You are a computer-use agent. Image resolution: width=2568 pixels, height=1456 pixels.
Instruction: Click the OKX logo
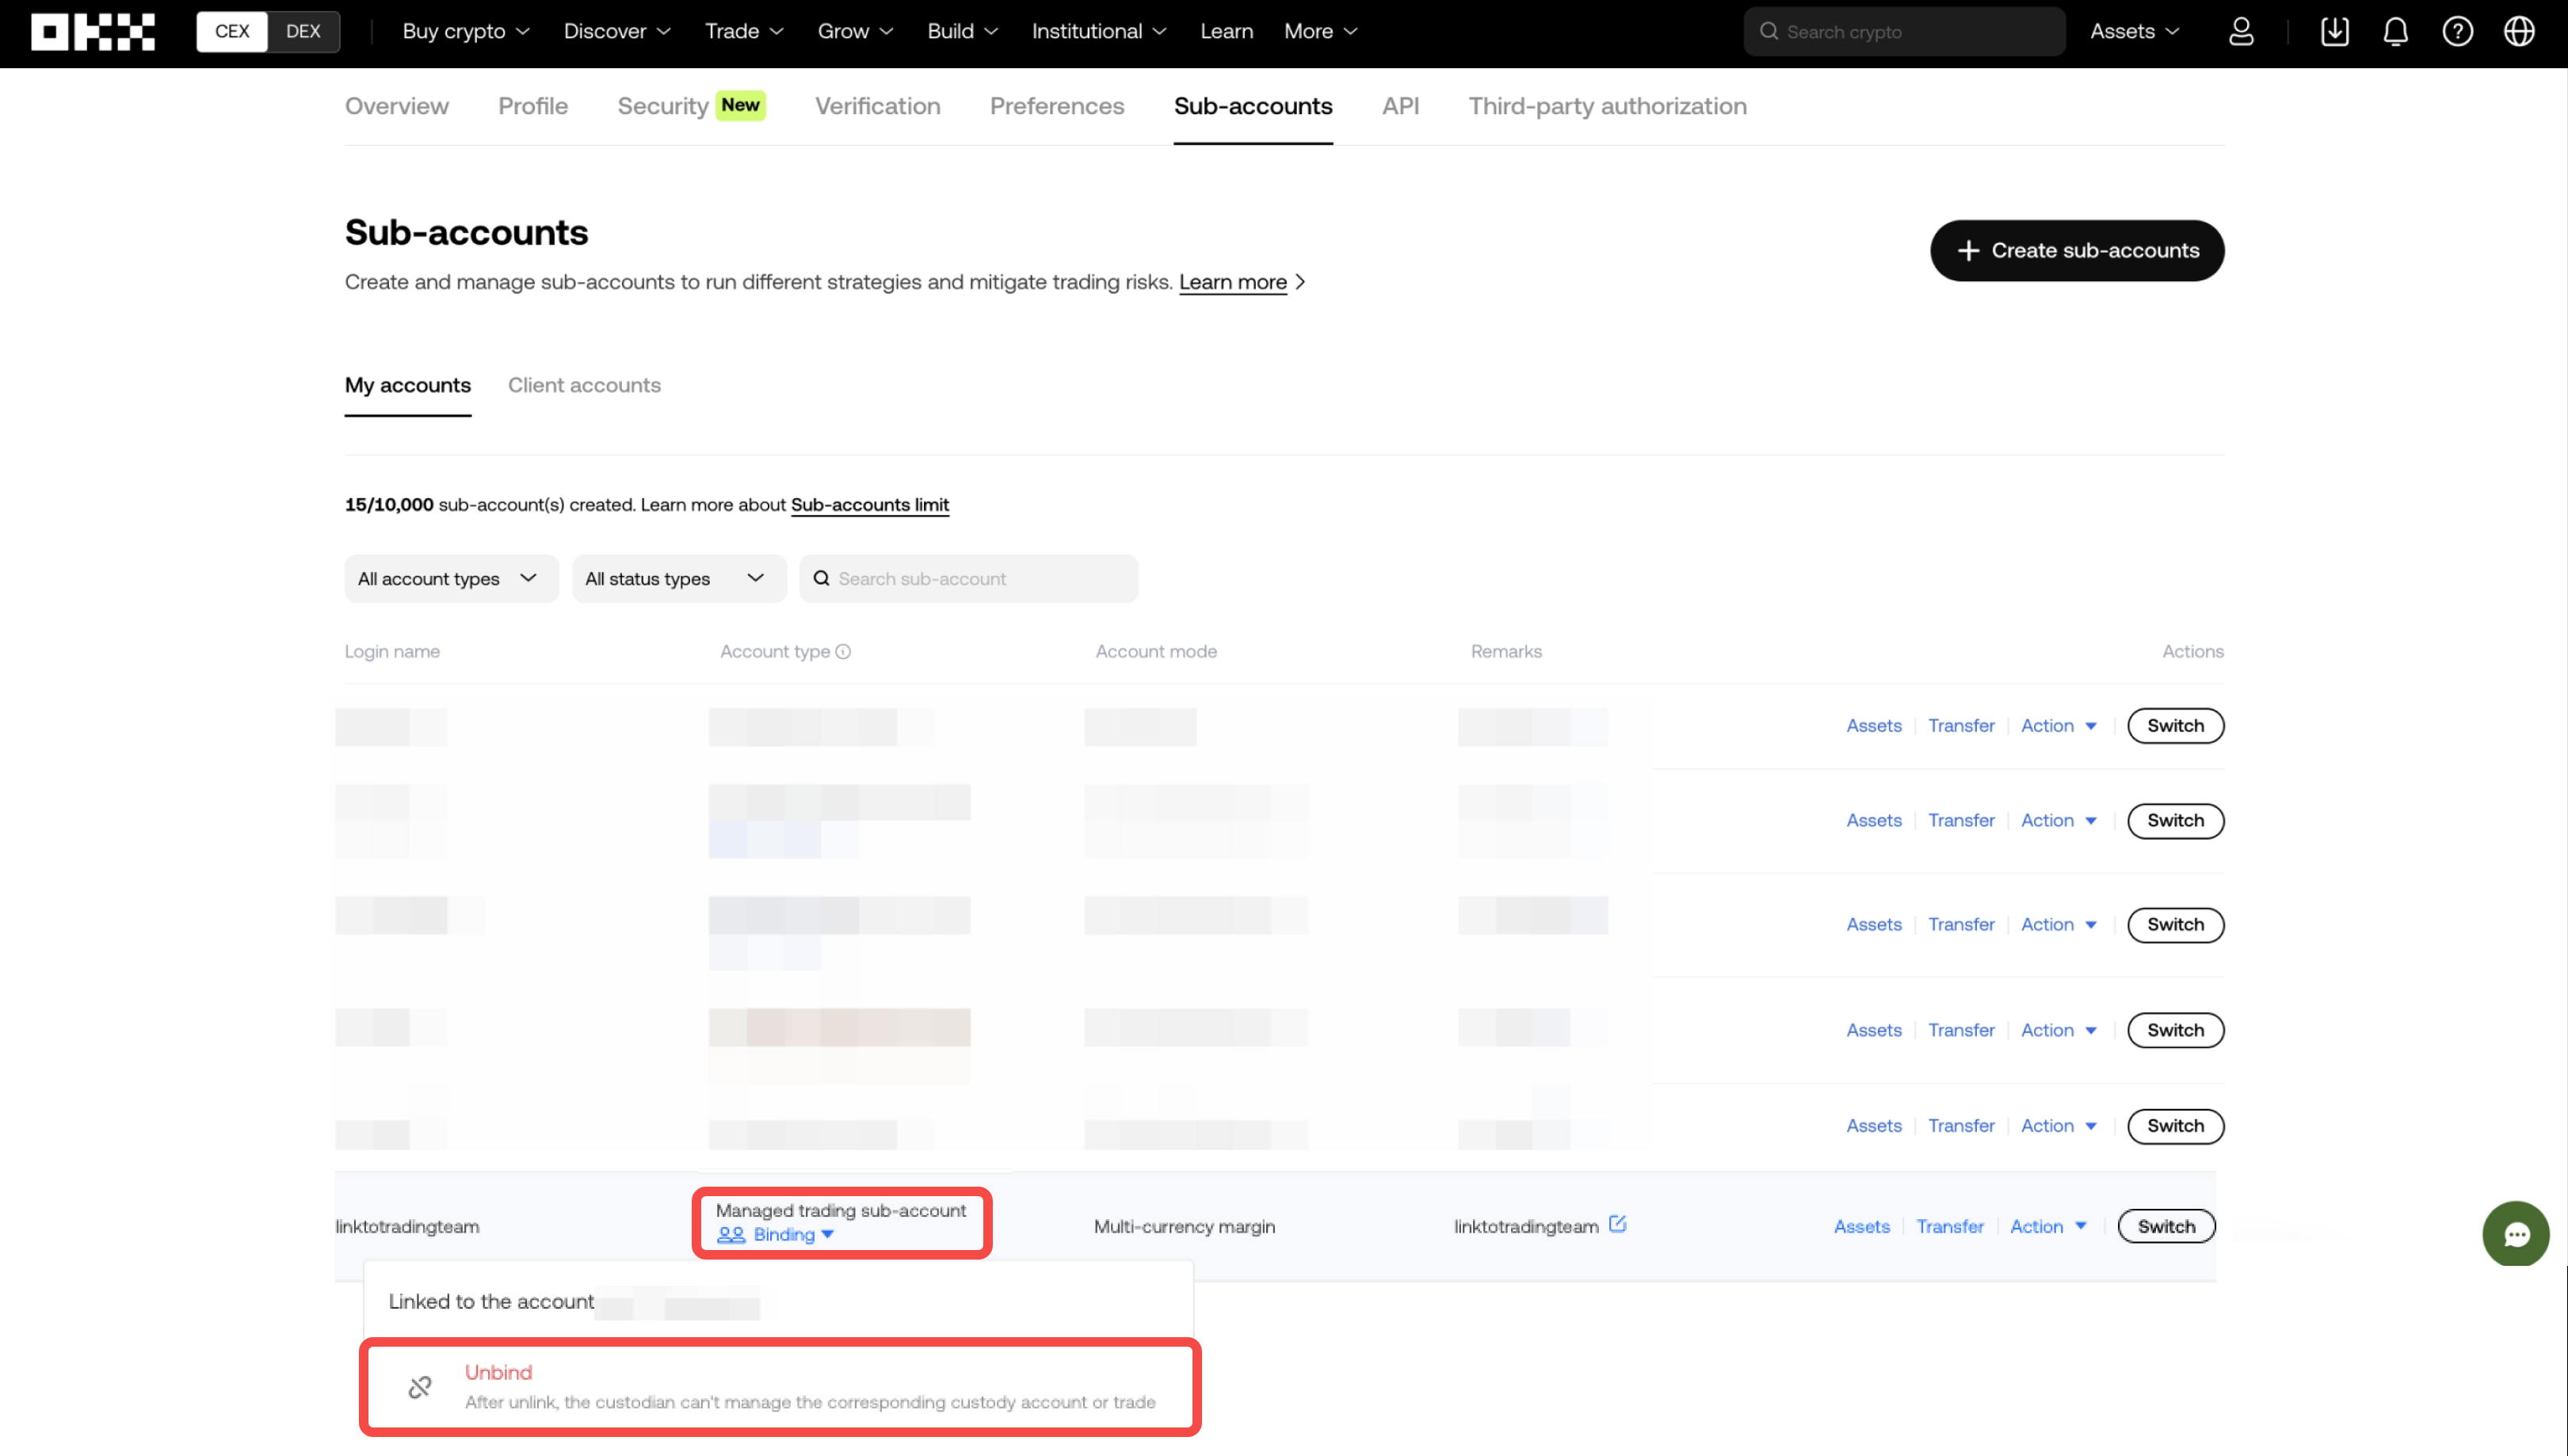click(x=93, y=32)
